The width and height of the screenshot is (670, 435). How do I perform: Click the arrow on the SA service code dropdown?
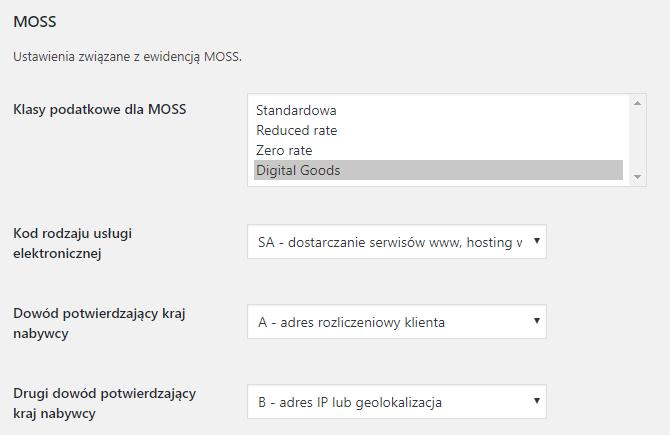point(537,241)
